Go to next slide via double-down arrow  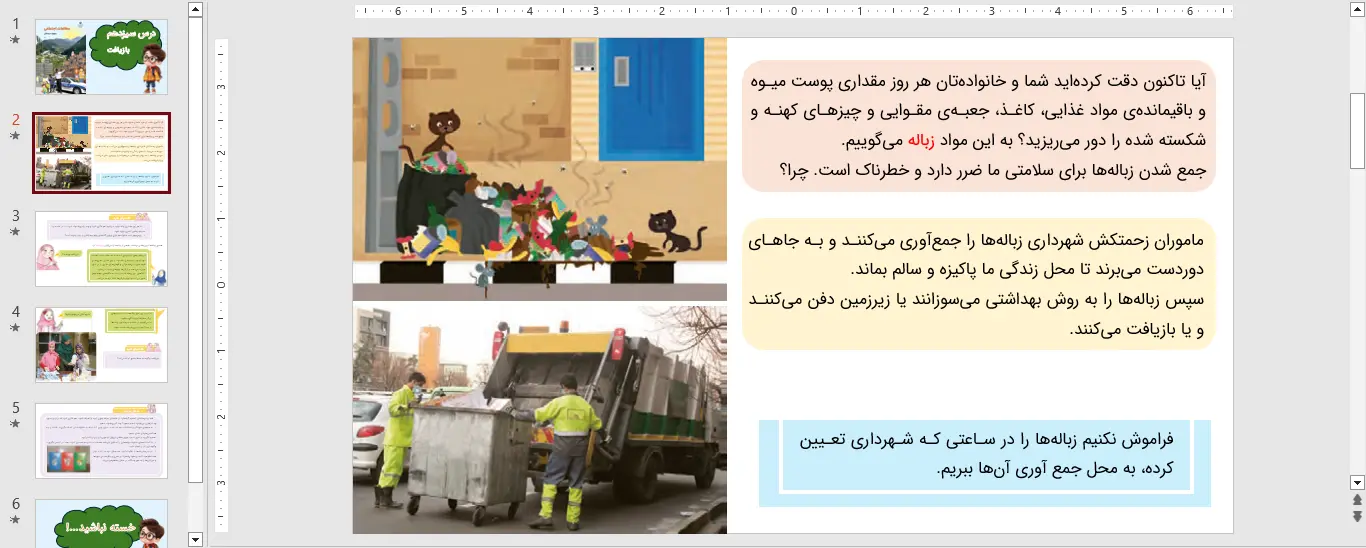[x=1357, y=516]
